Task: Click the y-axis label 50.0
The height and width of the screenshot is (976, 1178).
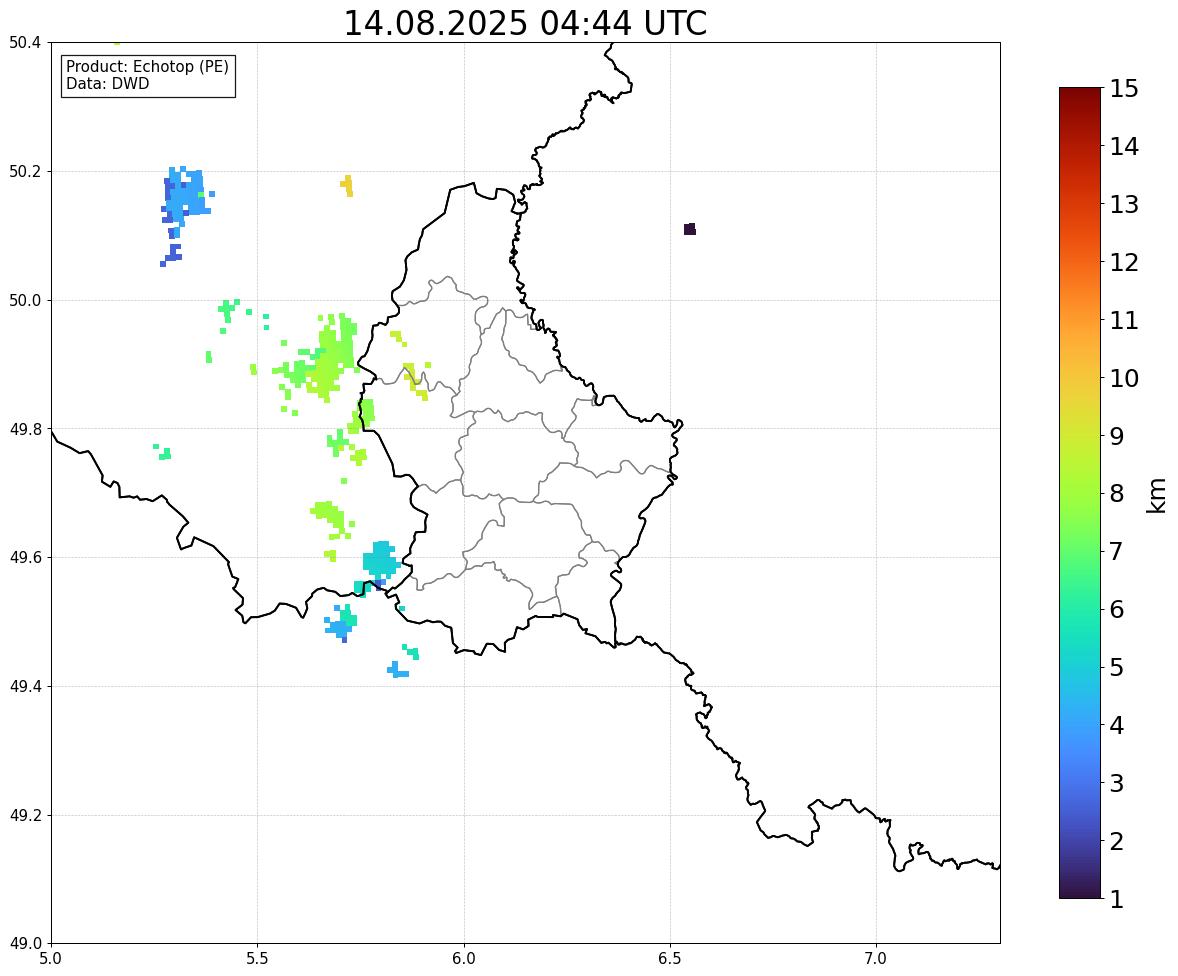Action: tap(25, 301)
